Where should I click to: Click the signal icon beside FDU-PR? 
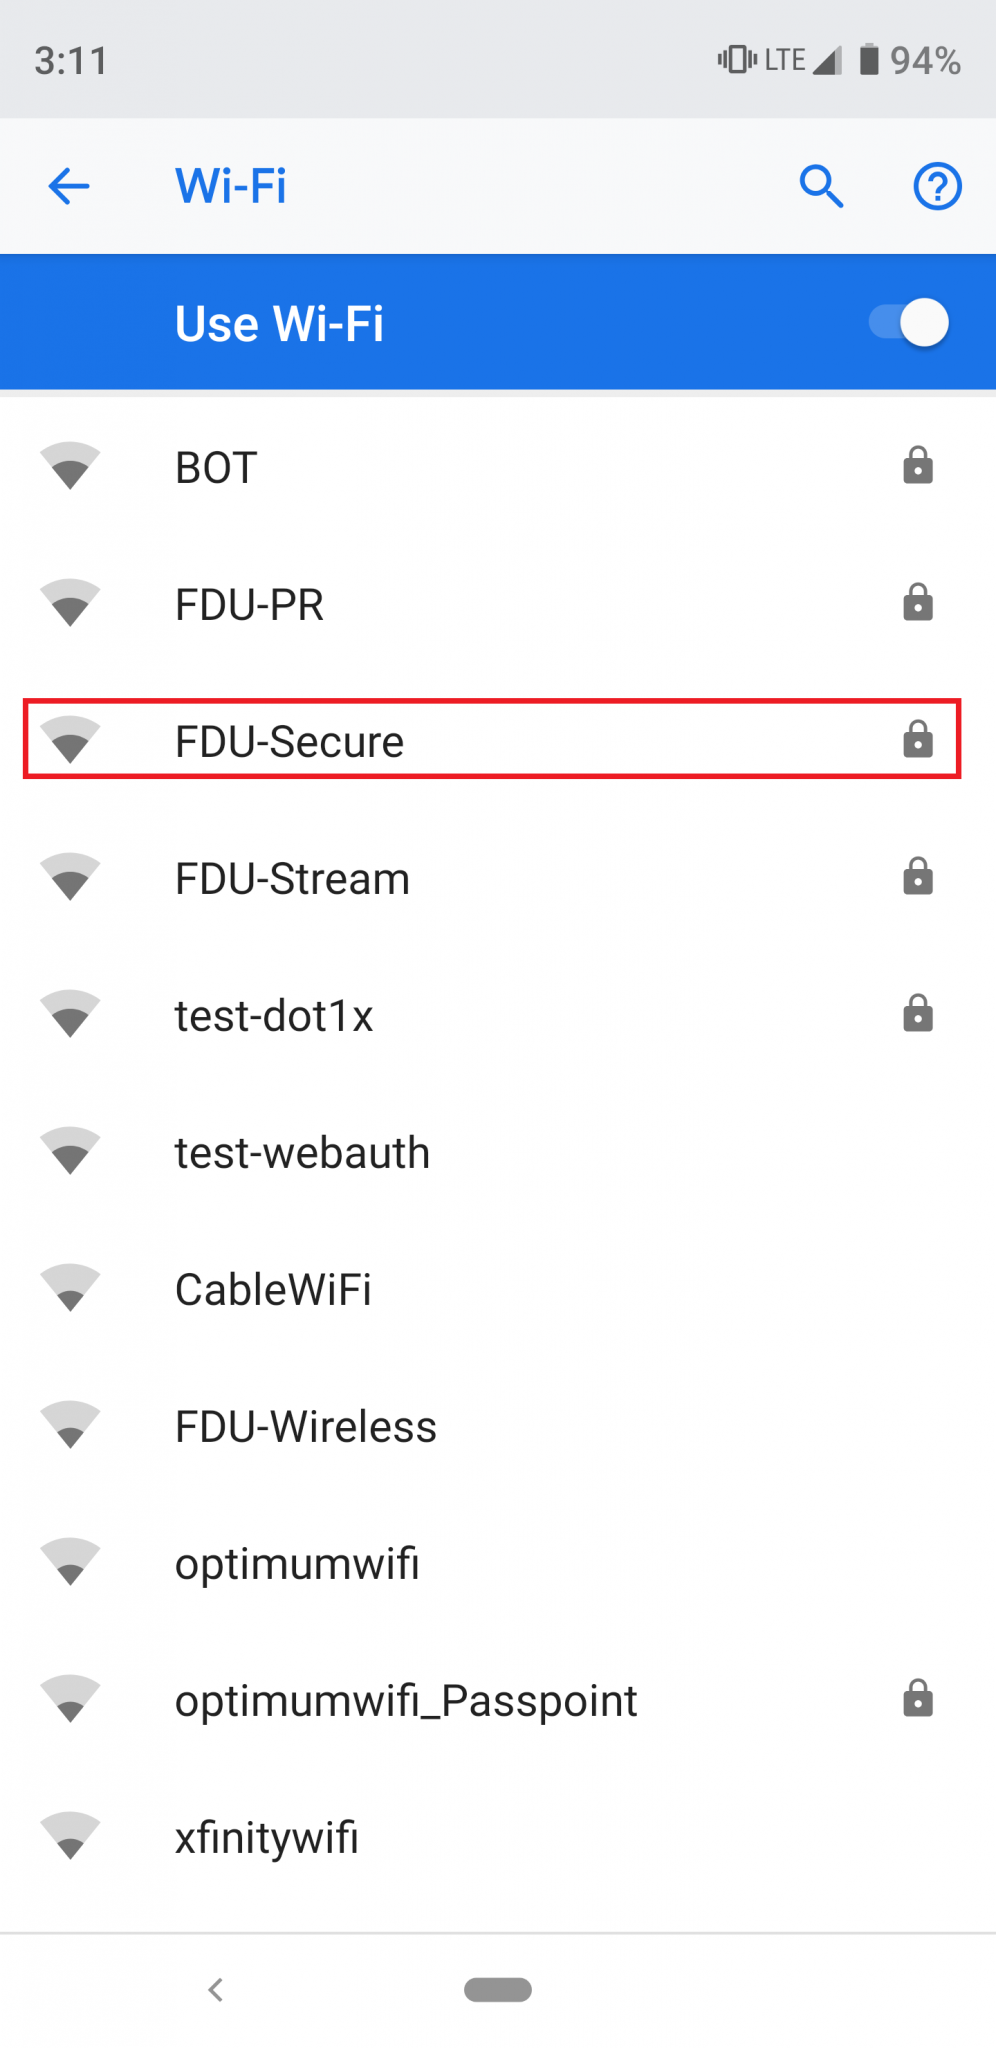point(70,604)
